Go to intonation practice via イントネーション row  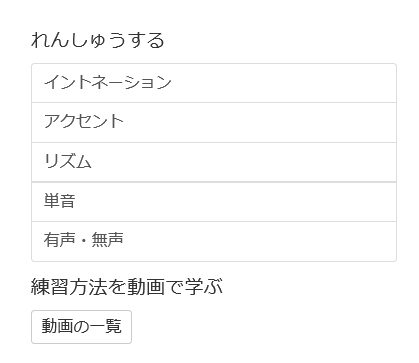[214, 83]
